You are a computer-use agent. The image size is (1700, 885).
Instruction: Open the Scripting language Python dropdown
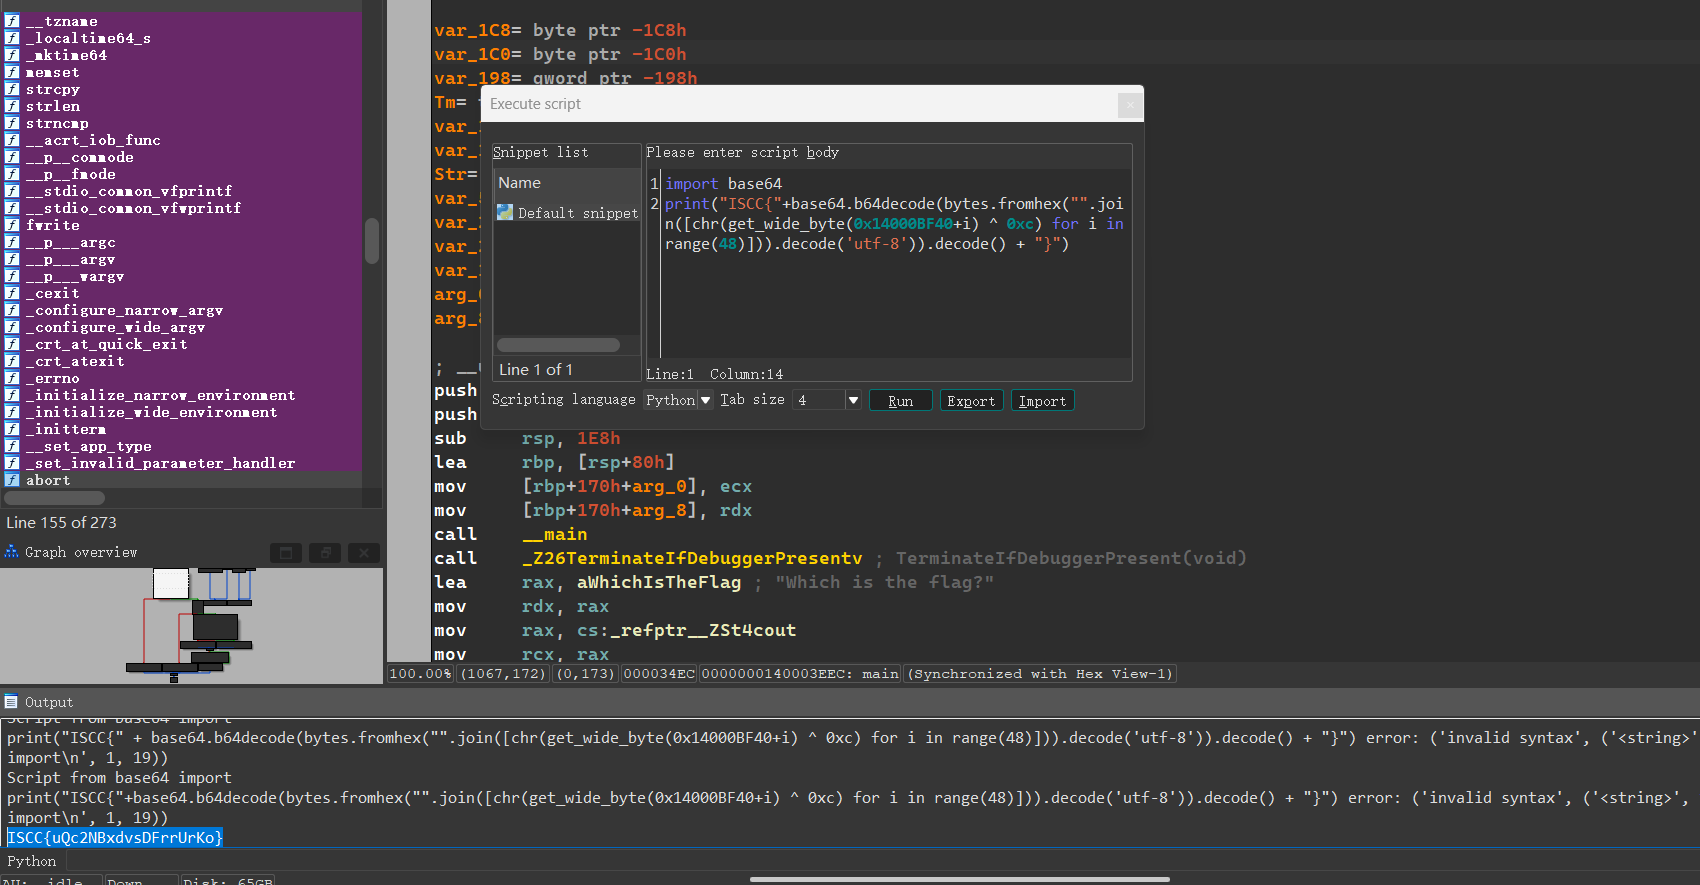678,400
